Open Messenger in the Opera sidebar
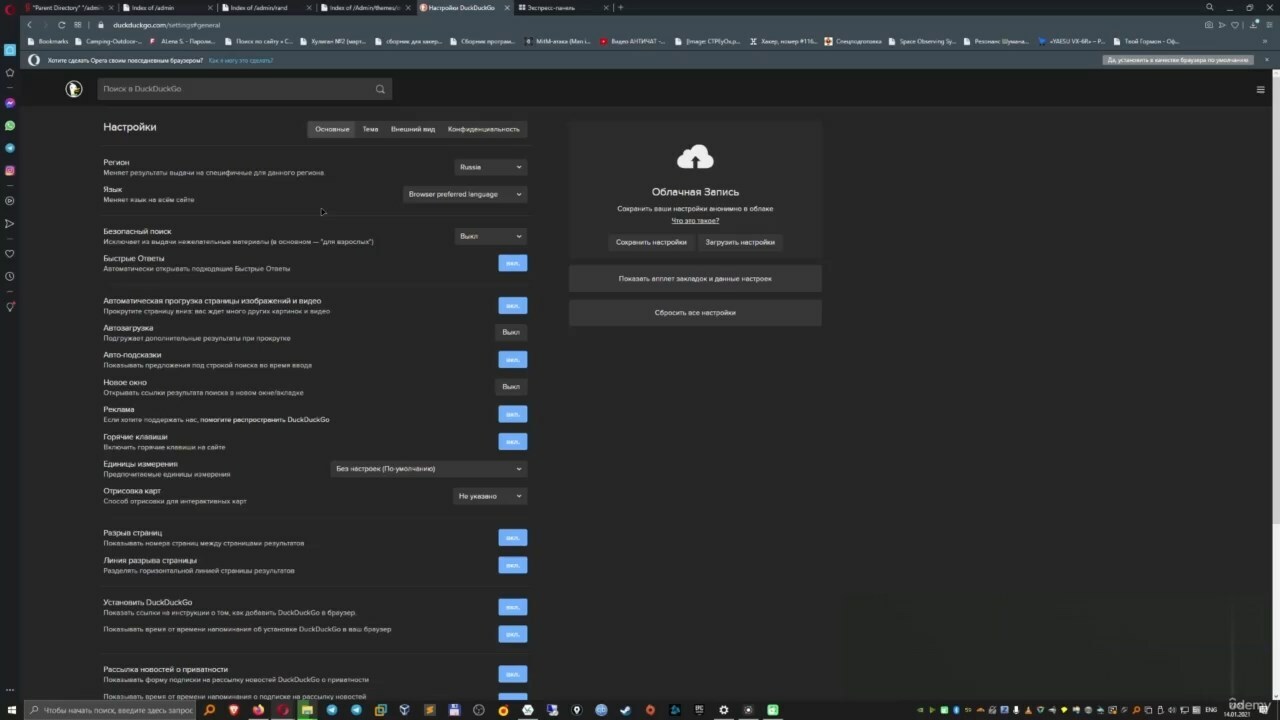This screenshot has width=1280, height=720. pyautogui.click(x=10, y=103)
